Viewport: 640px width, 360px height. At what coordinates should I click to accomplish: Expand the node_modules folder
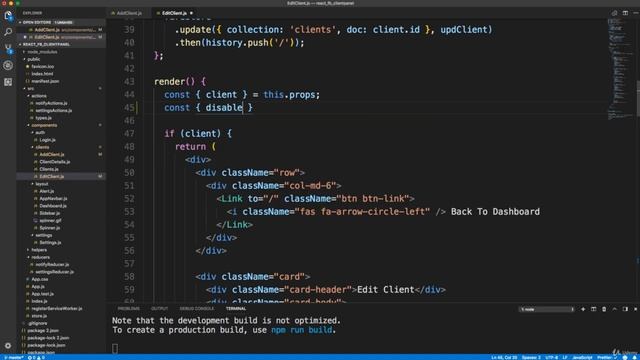point(42,52)
